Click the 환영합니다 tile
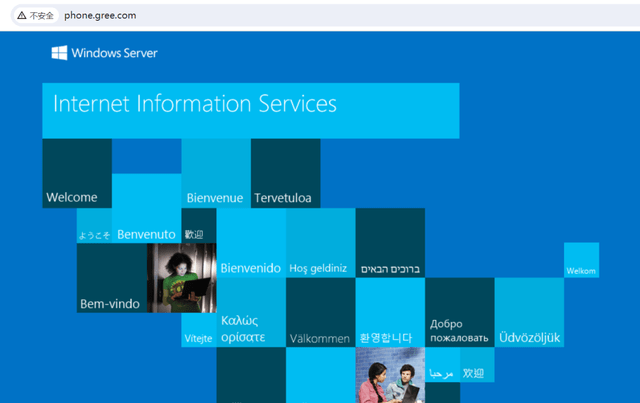Viewport: 640px width, 403px height. tap(390, 312)
